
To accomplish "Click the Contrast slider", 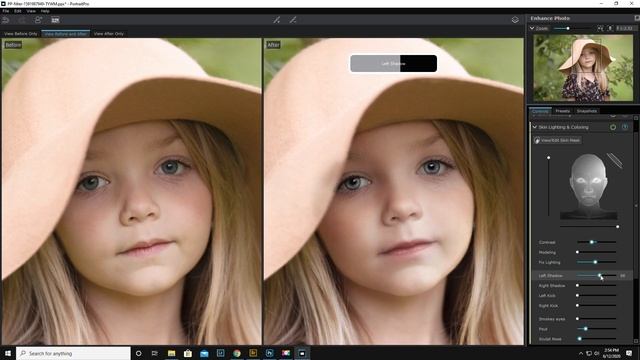I will (596, 242).
